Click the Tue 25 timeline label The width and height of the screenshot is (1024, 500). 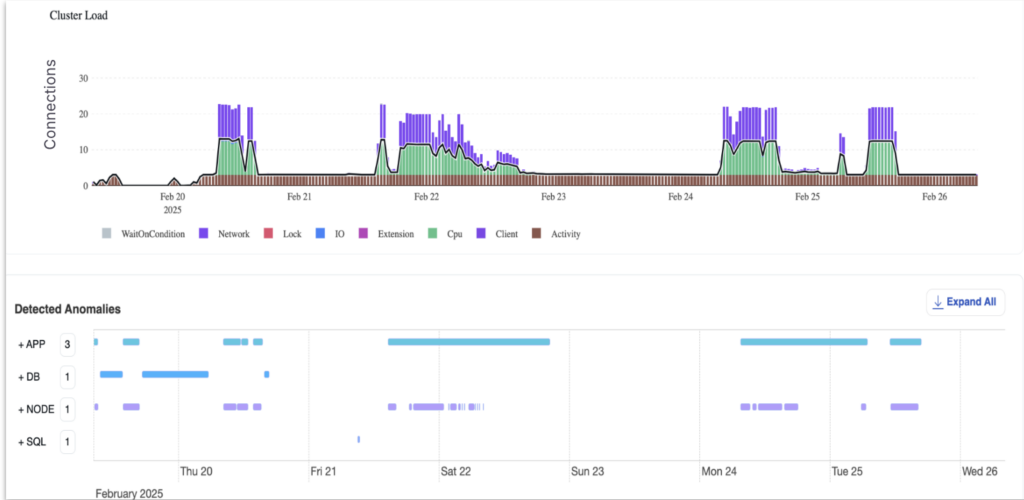point(848,471)
